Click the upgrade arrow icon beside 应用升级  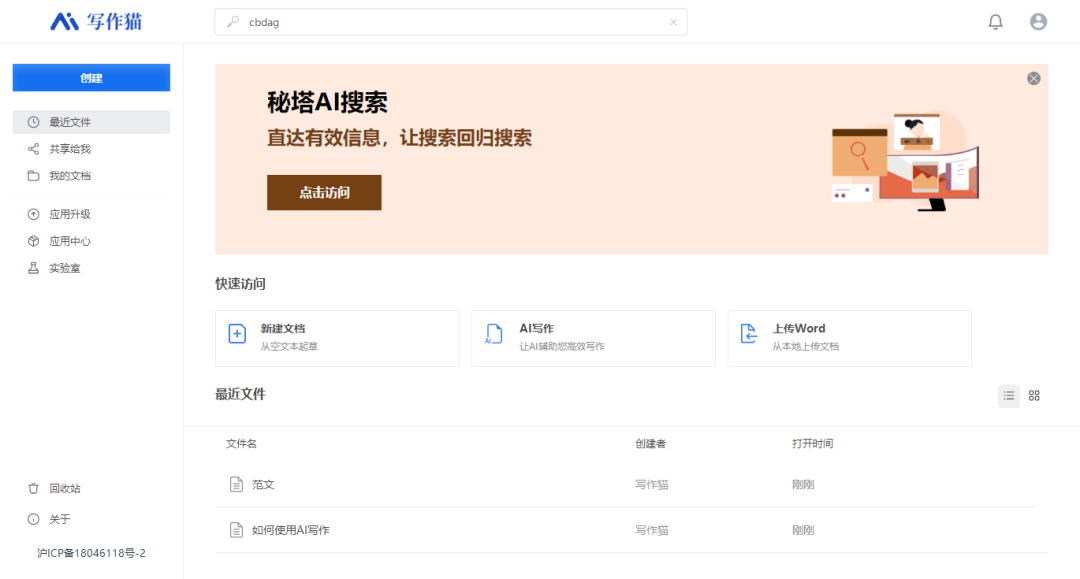point(33,214)
